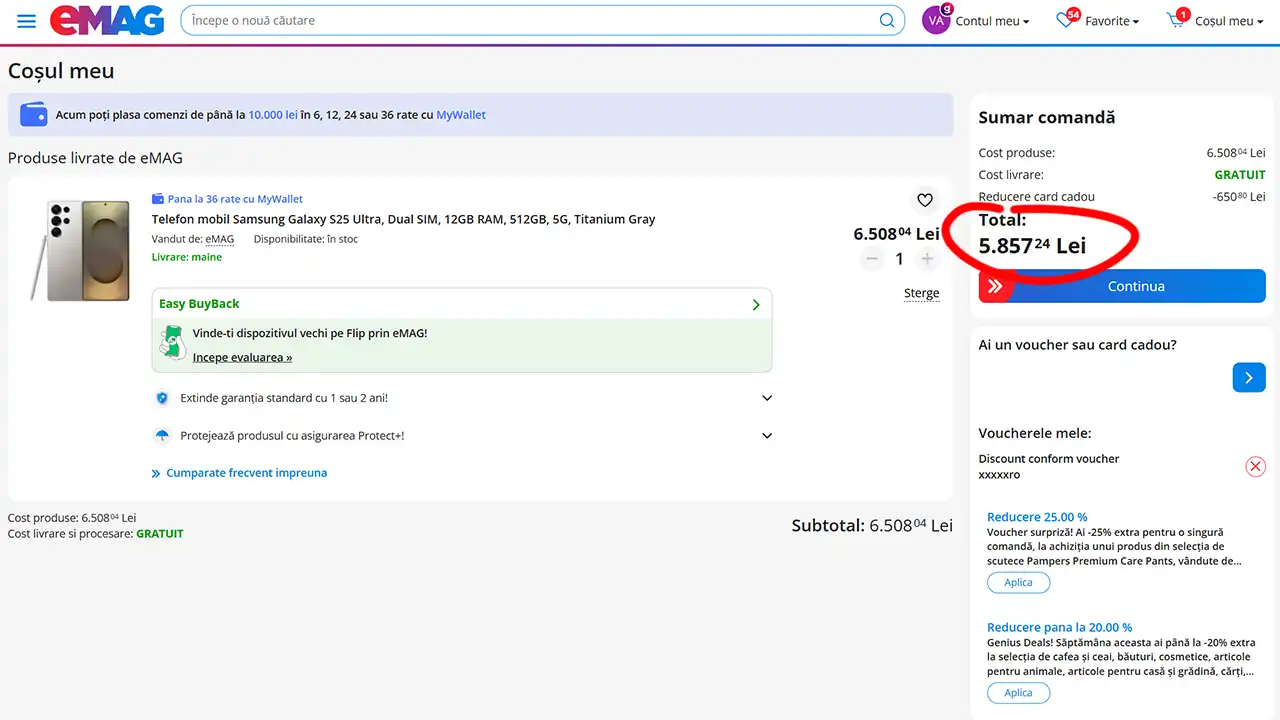Image resolution: width=1280 pixels, height=720 pixels.
Task: Click the VA account avatar
Action: pyautogui.click(x=936, y=21)
